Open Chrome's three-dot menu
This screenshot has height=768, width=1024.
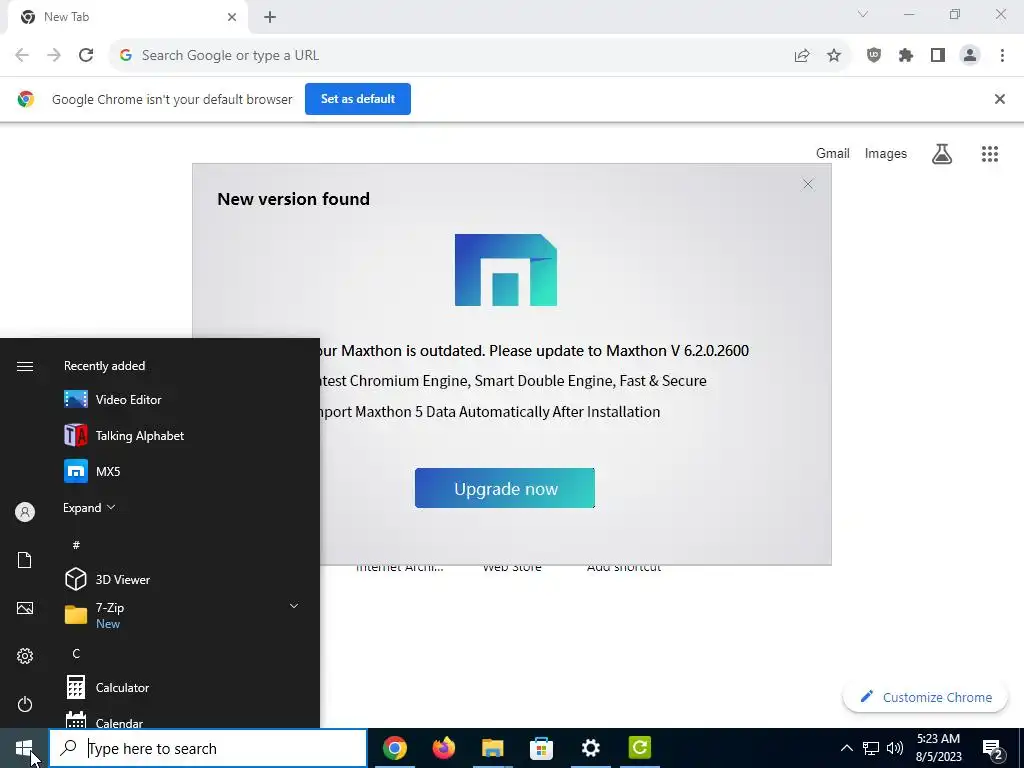pyautogui.click(x=1002, y=56)
